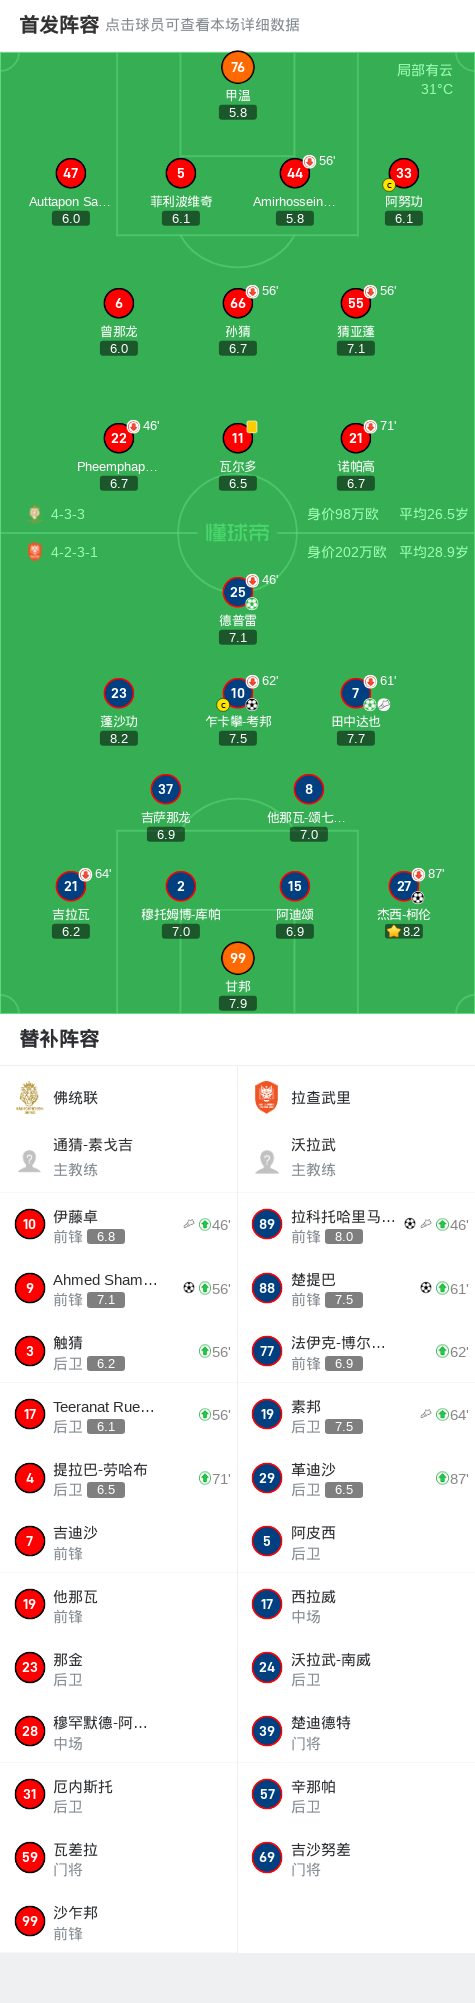Open captain 阿努功 number 33 icon
Image resolution: width=475 pixels, height=2003 pixels.
tap(403, 173)
